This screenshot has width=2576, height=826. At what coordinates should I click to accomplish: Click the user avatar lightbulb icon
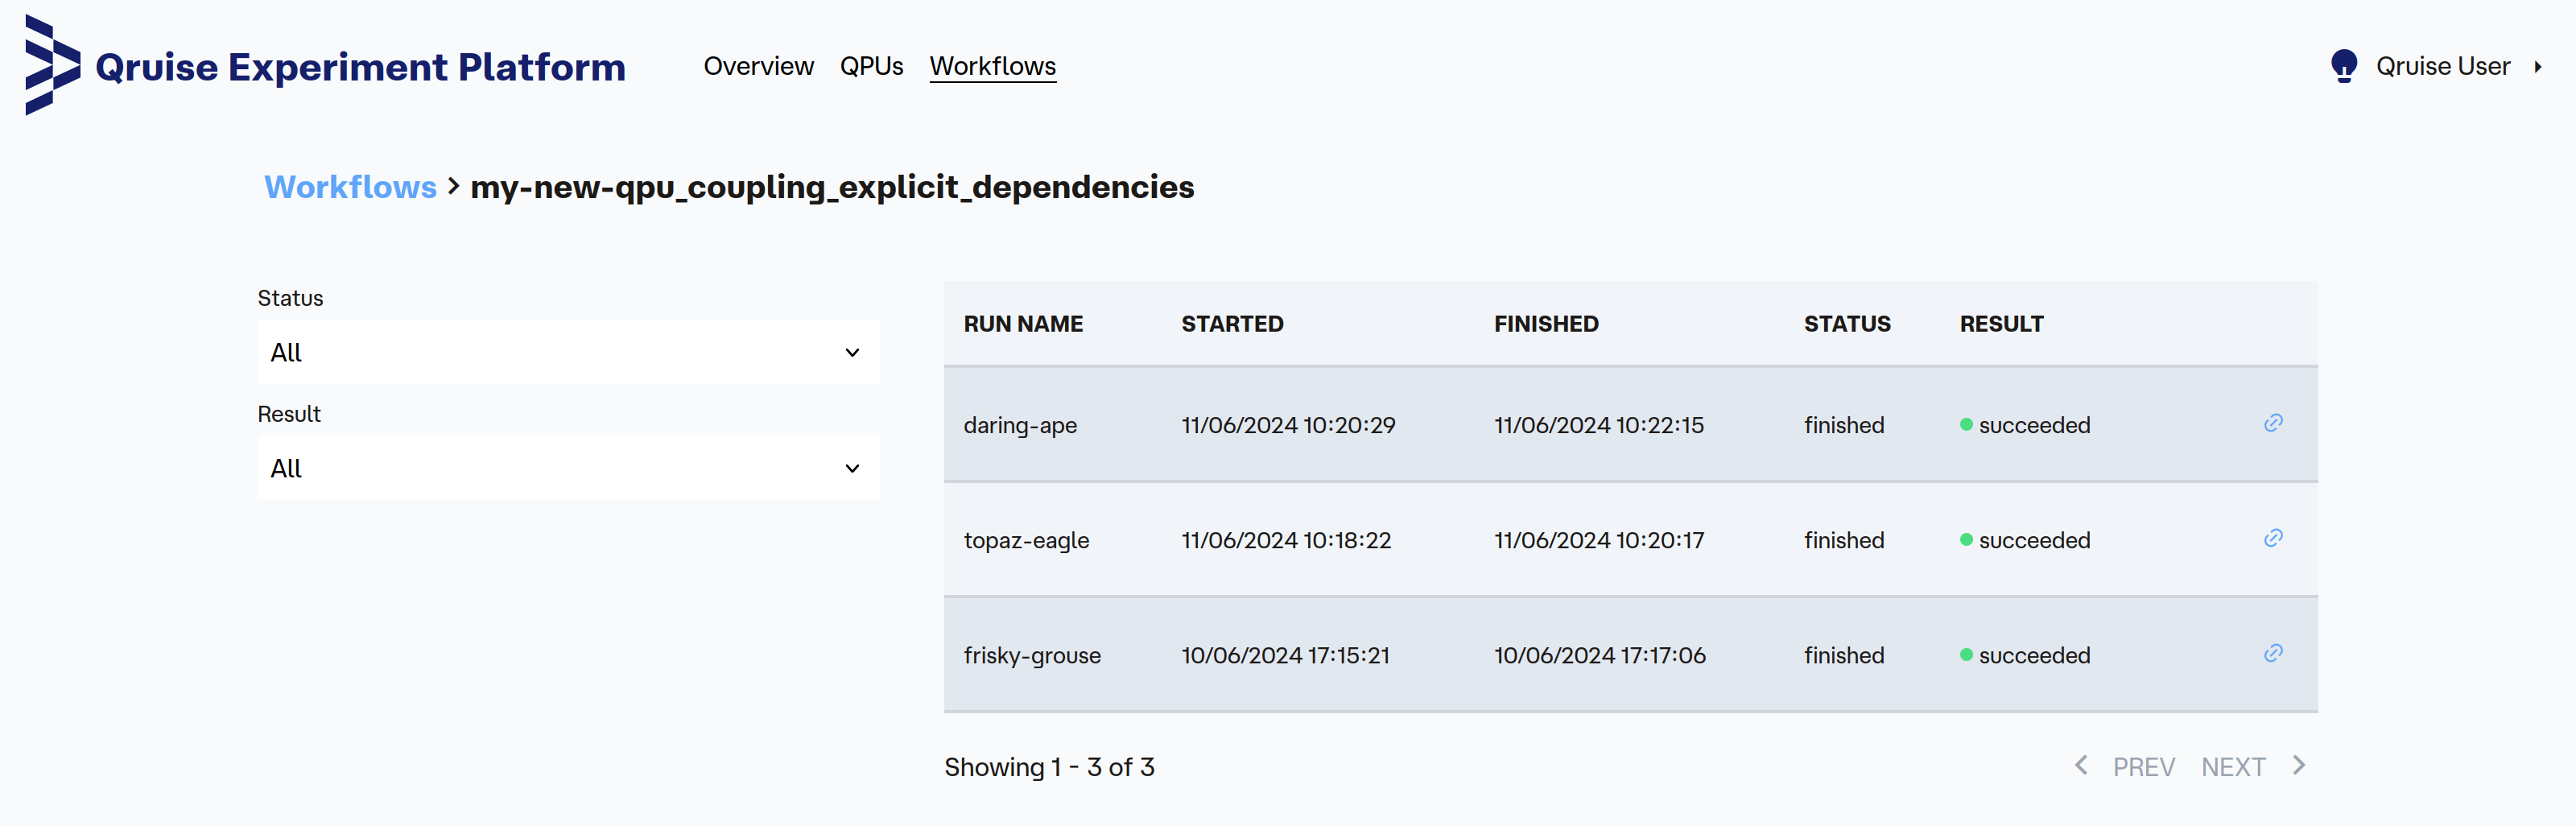pyautogui.click(x=2344, y=66)
